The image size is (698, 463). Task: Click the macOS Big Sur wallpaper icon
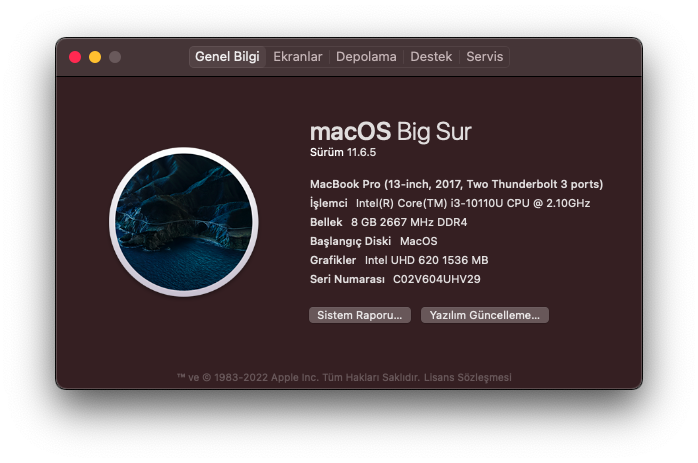click(184, 223)
